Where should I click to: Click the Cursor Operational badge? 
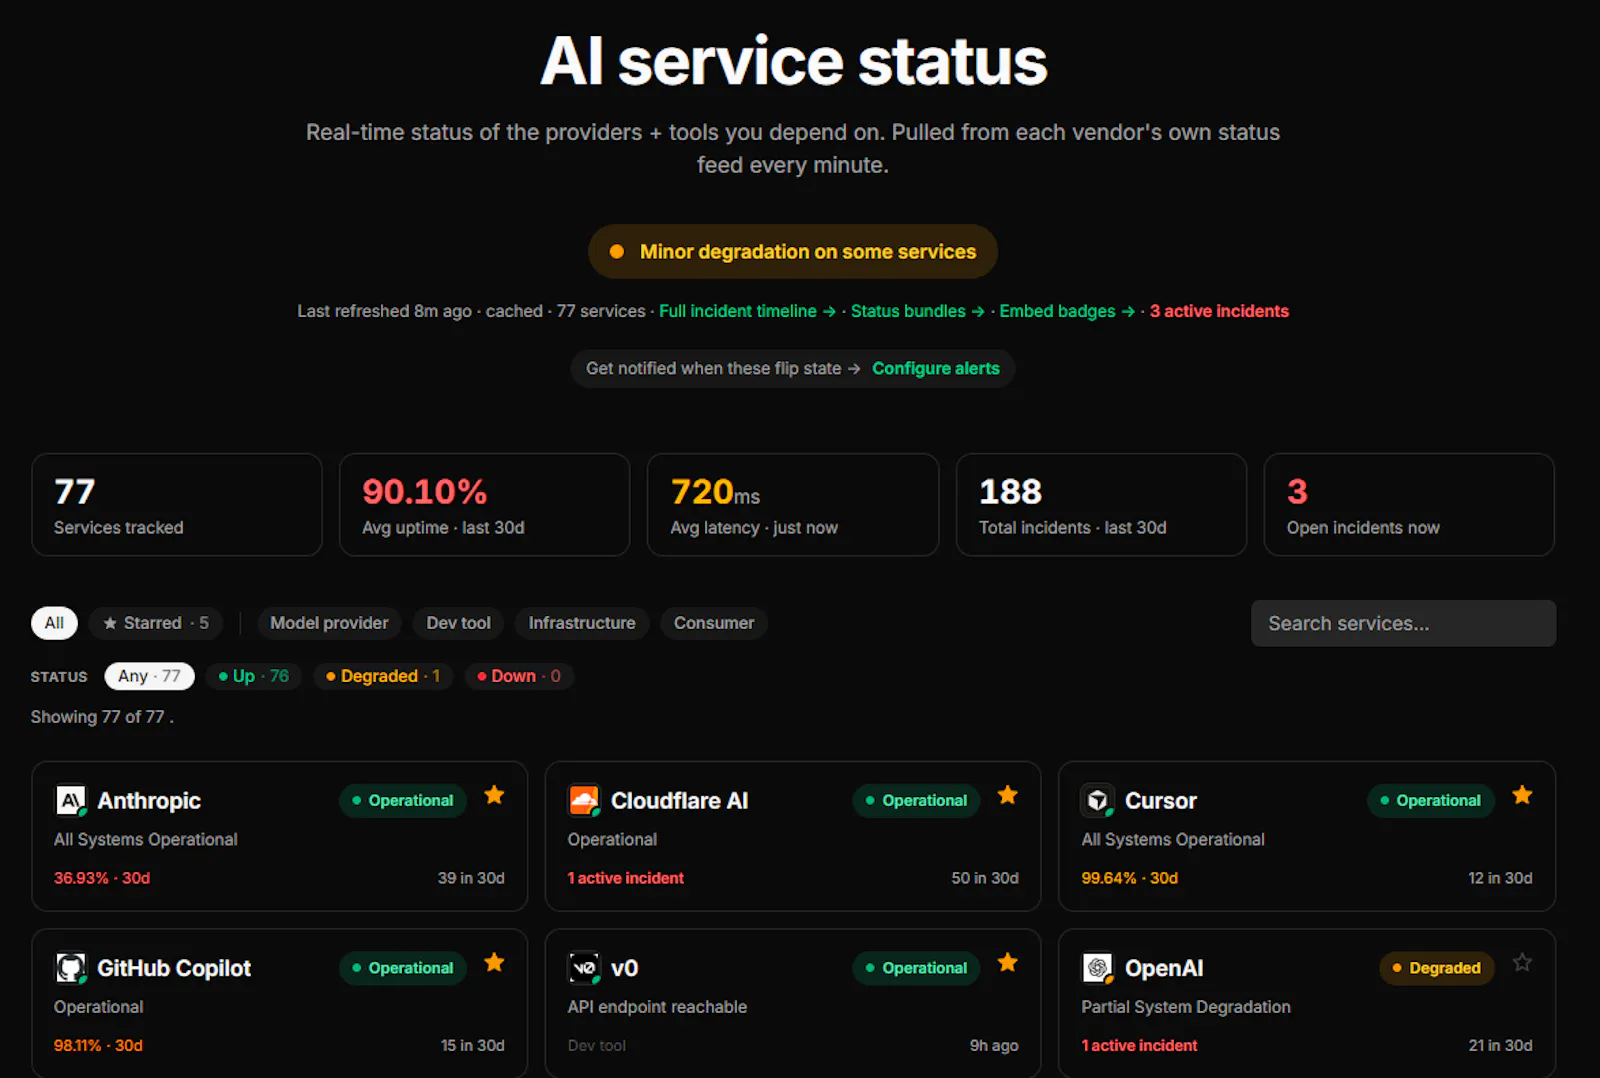pyautogui.click(x=1430, y=800)
